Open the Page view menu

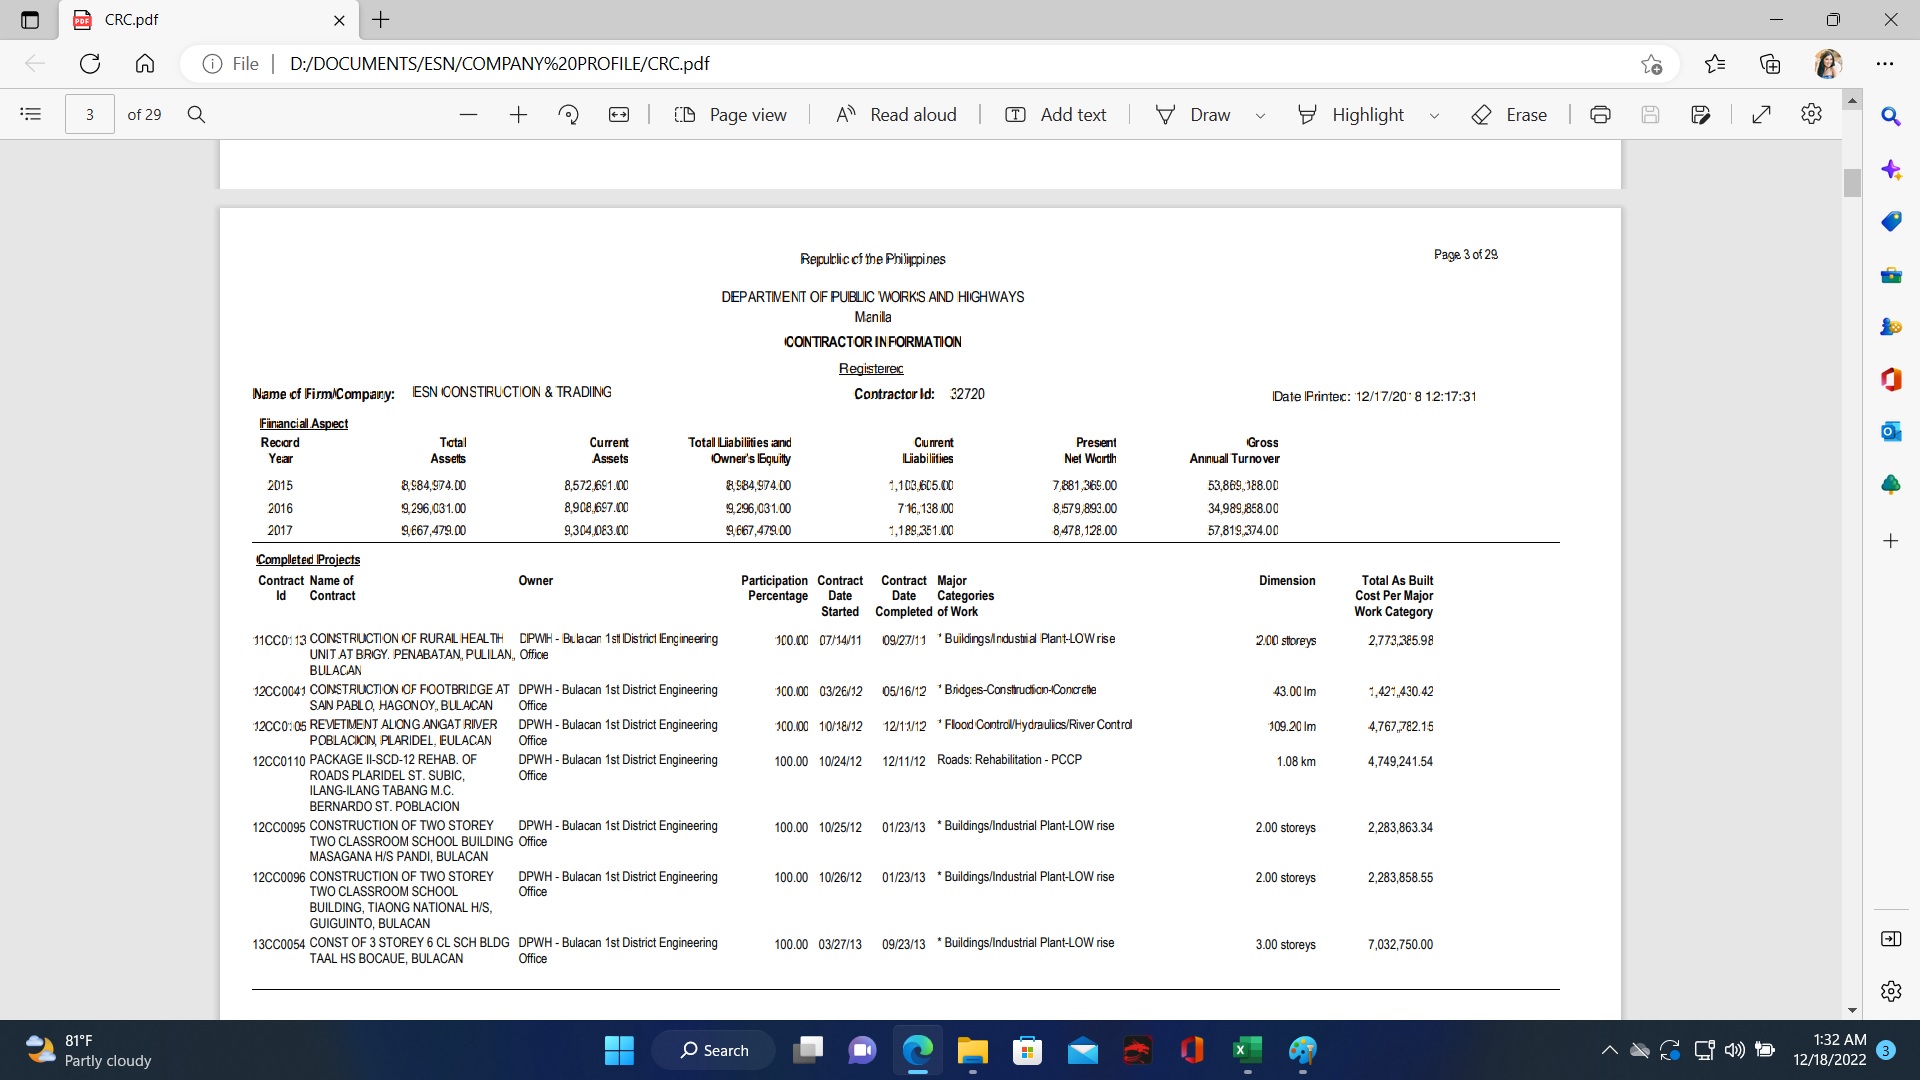(731, 114)
